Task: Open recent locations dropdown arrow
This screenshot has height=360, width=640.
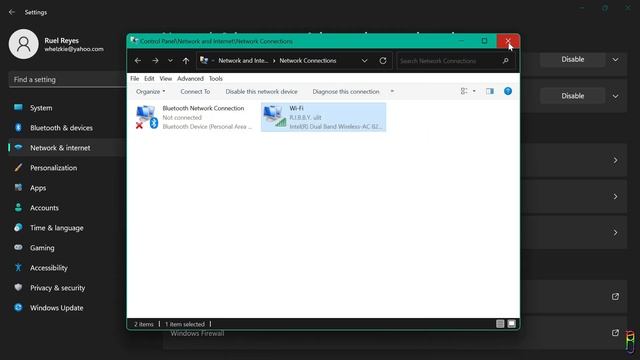Action: pyautogui.click(x=170, y=61)
